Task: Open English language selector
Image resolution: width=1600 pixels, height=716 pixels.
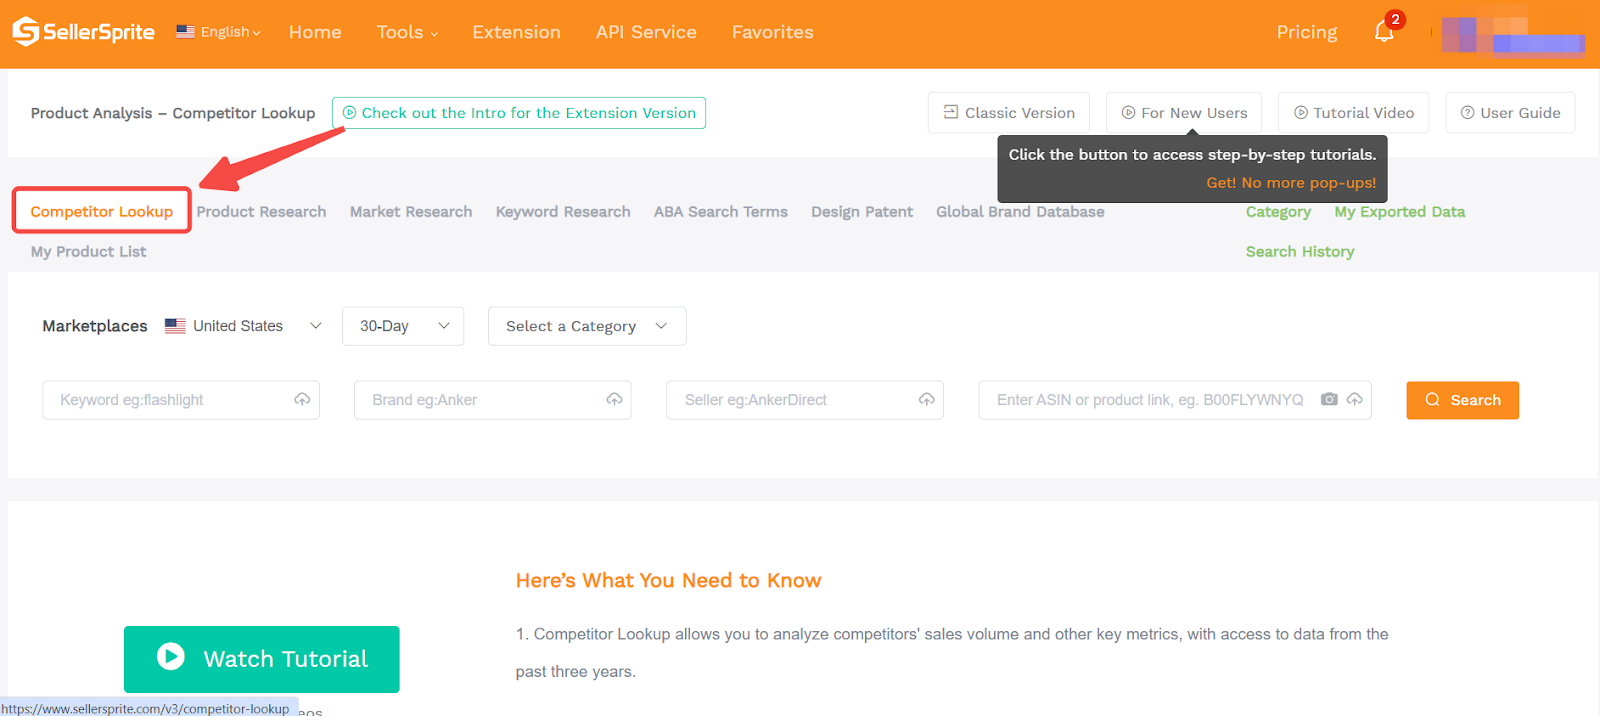Action: (218, 32)
